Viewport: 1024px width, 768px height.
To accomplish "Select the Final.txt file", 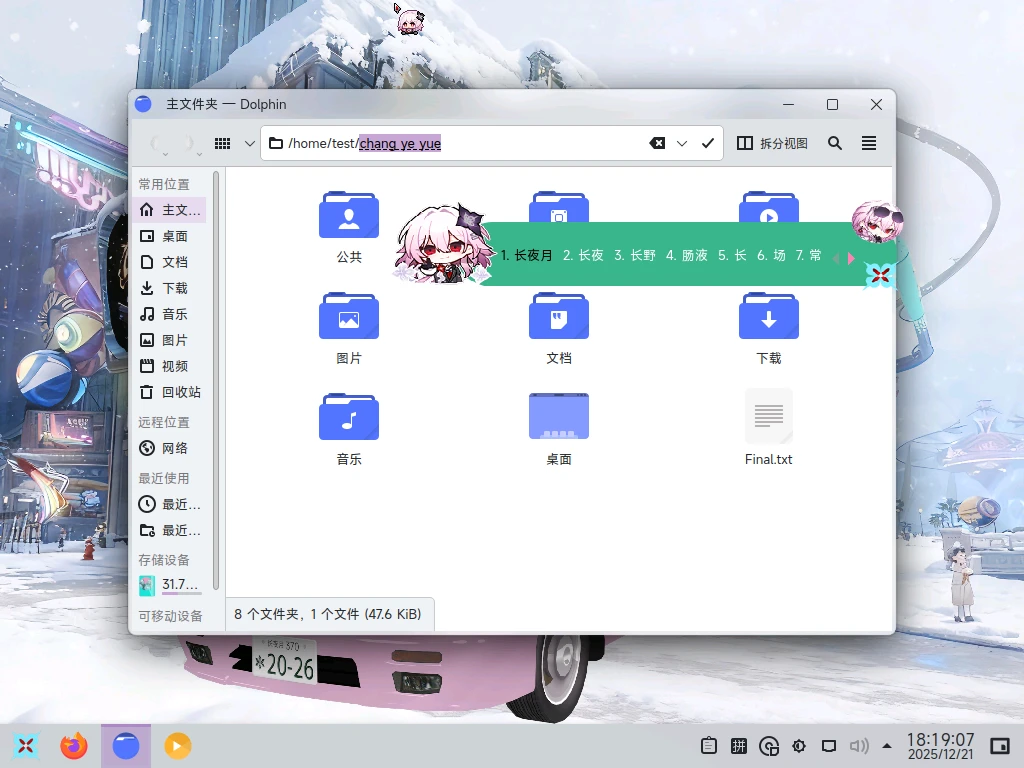I will pyautogui.click(x=769, y=428).
